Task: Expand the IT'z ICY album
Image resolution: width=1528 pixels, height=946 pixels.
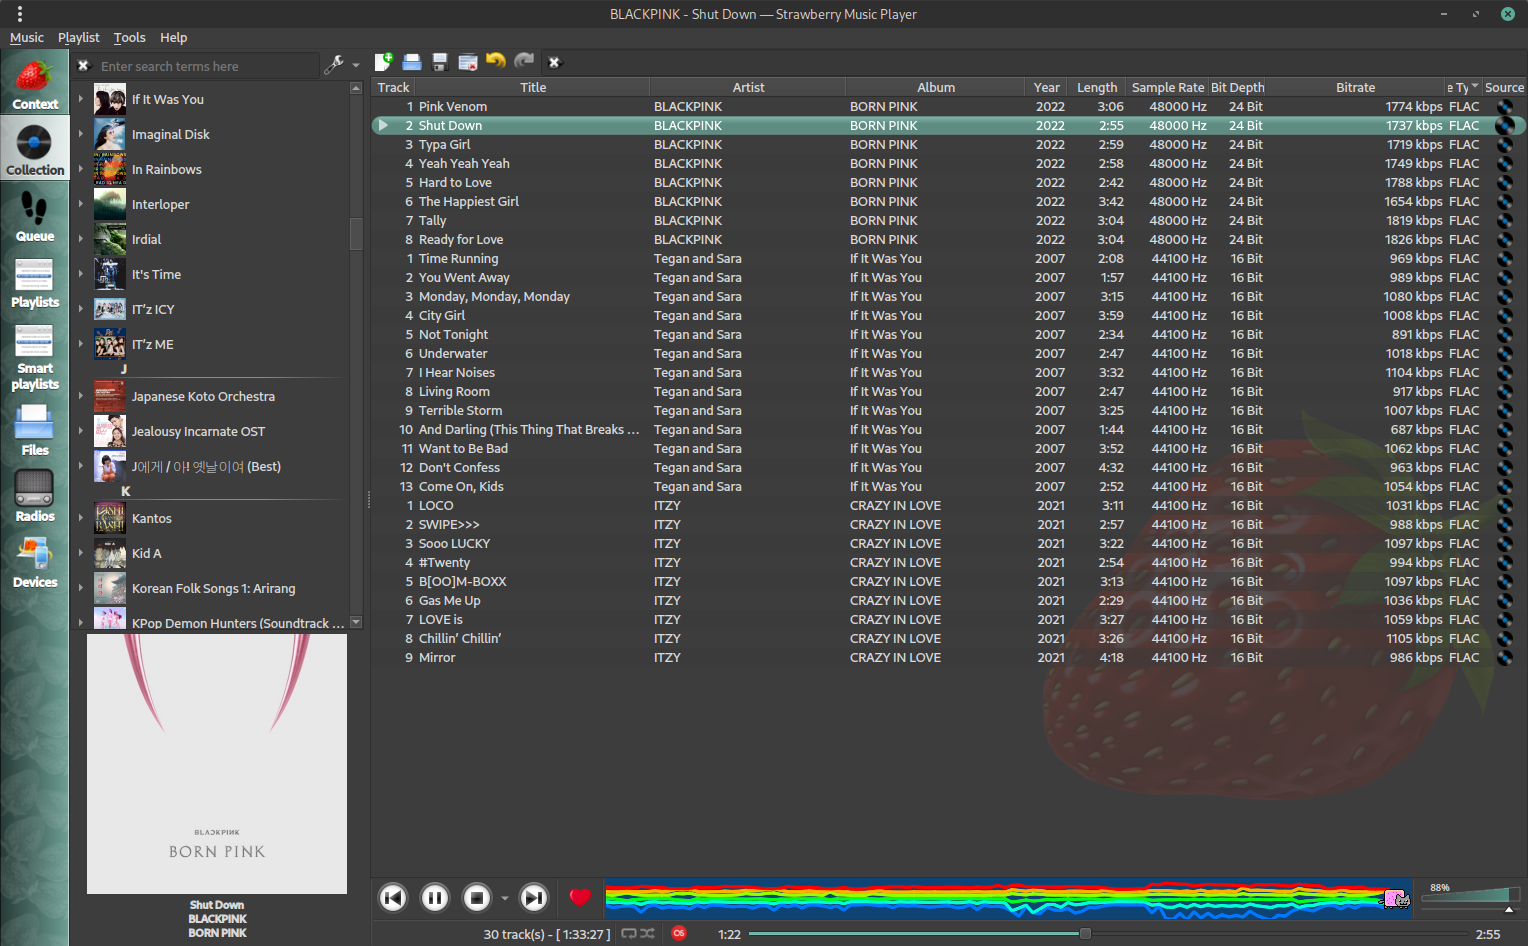Action: (81, 309)
